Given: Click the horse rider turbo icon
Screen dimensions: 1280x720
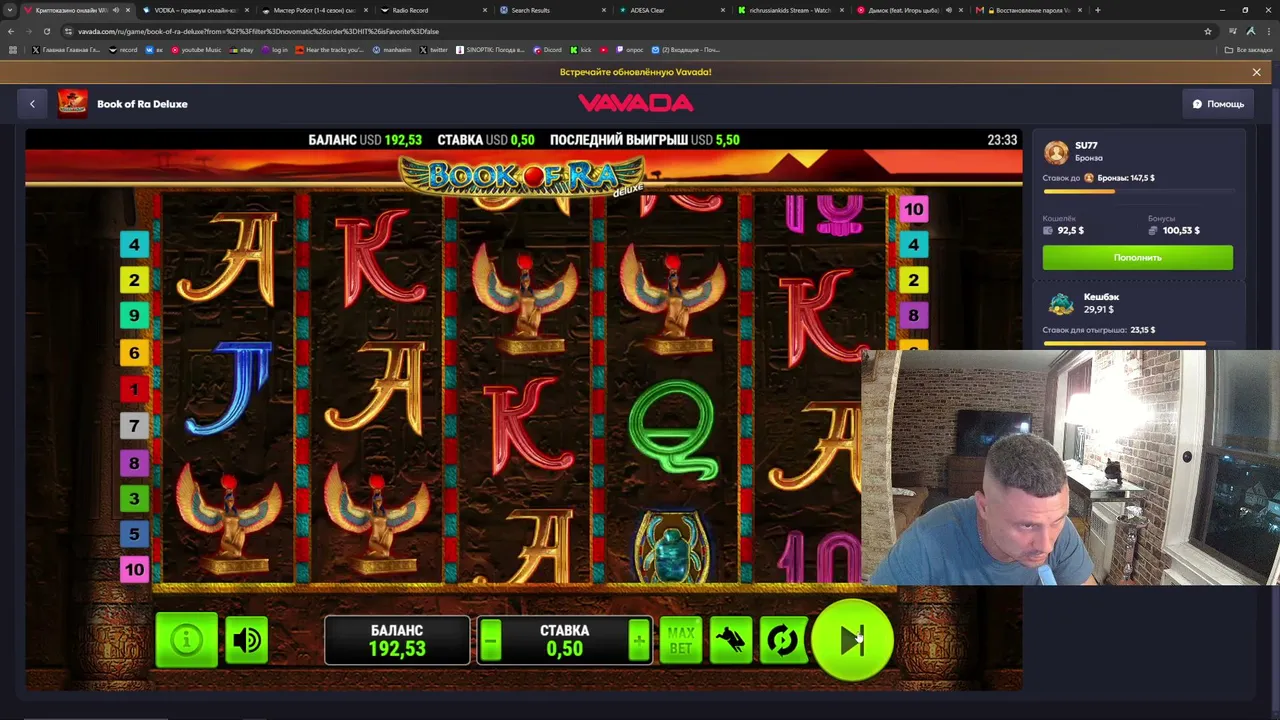Looking at the screenshot, I should [731, 641].
